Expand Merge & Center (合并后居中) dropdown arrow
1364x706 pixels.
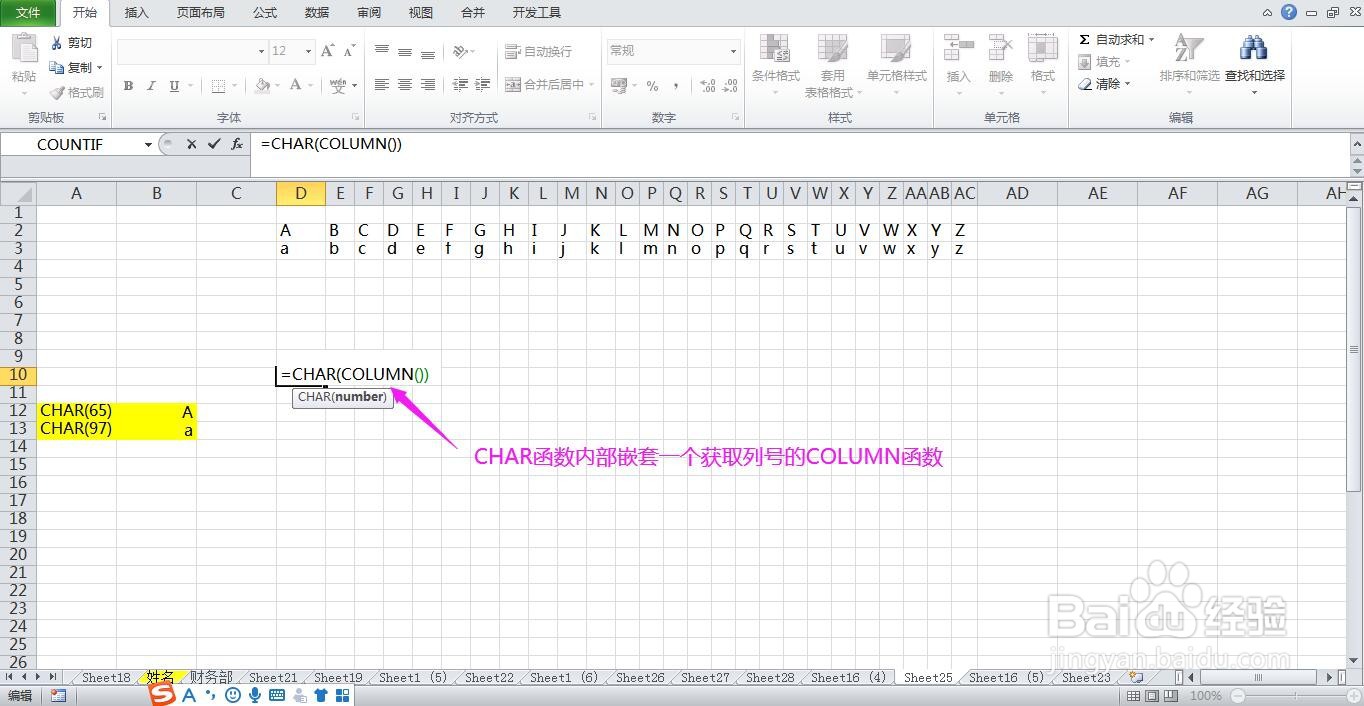click(591, 85)
